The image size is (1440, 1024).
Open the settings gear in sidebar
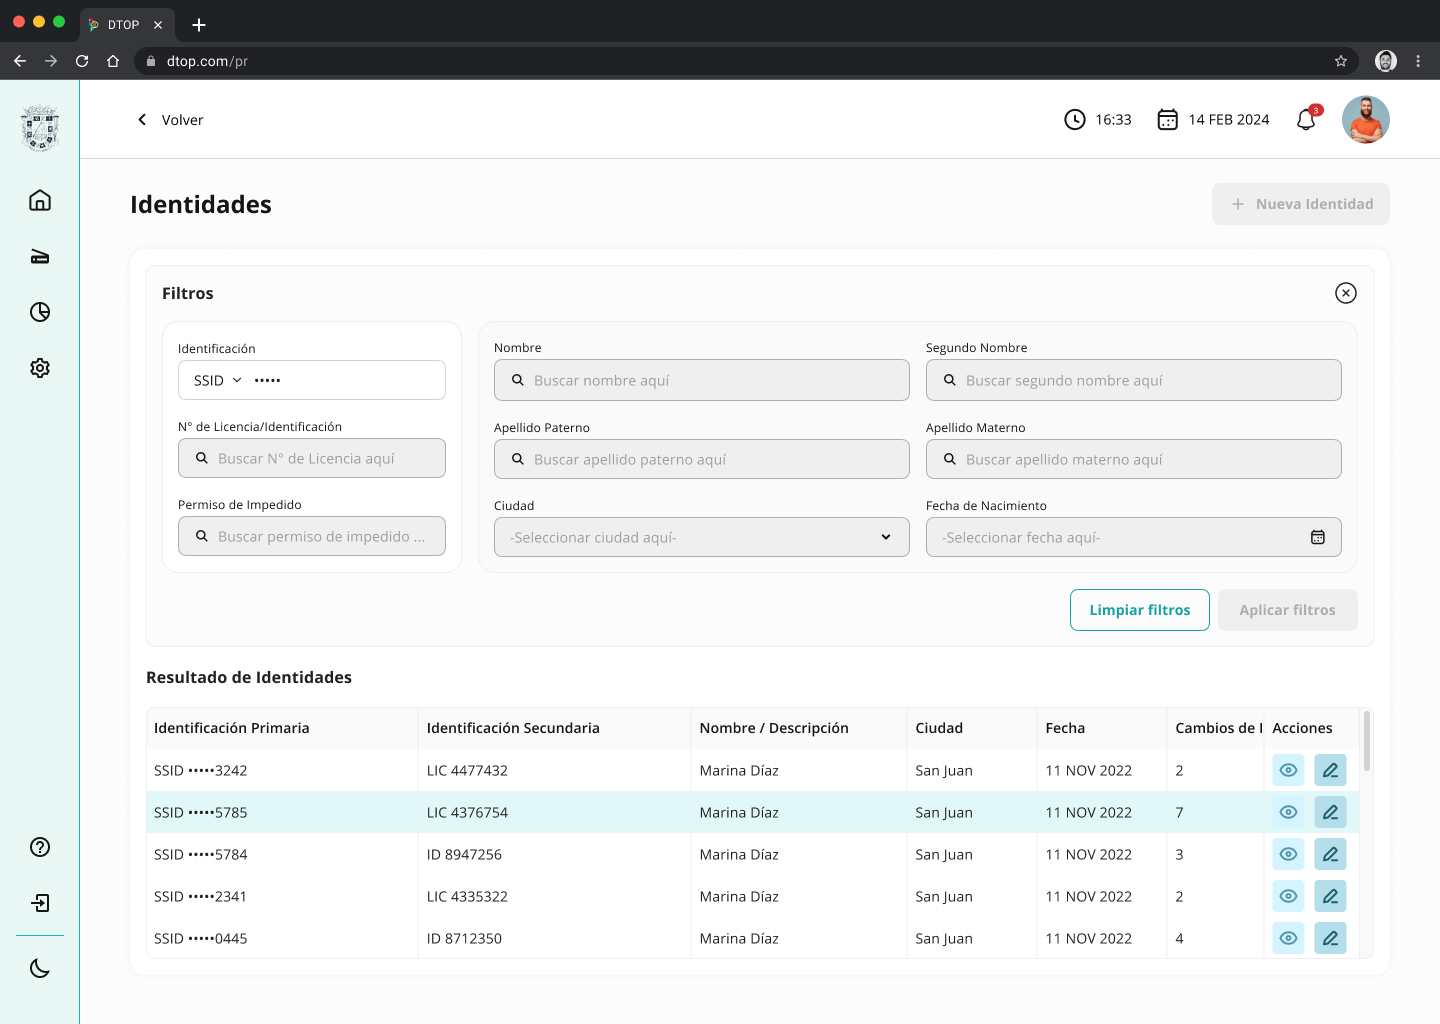[x=40, y=368]
